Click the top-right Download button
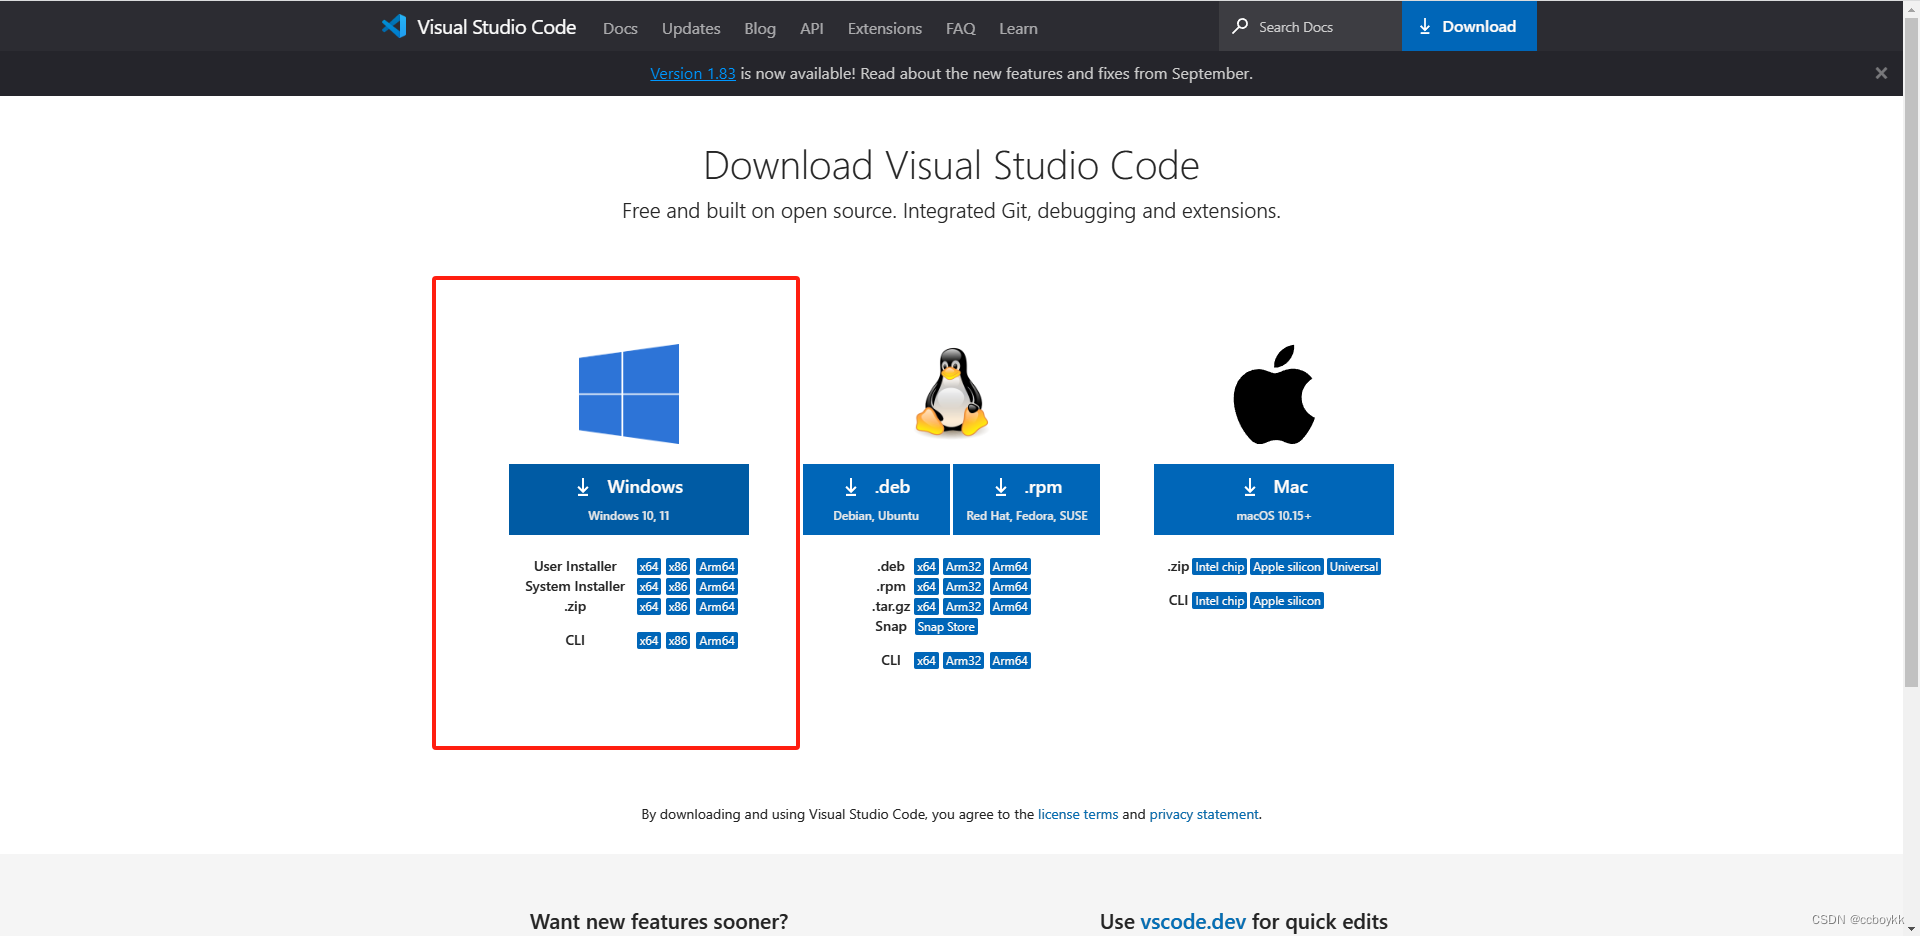This screenshot has height=936, width=1920. 1469,26
